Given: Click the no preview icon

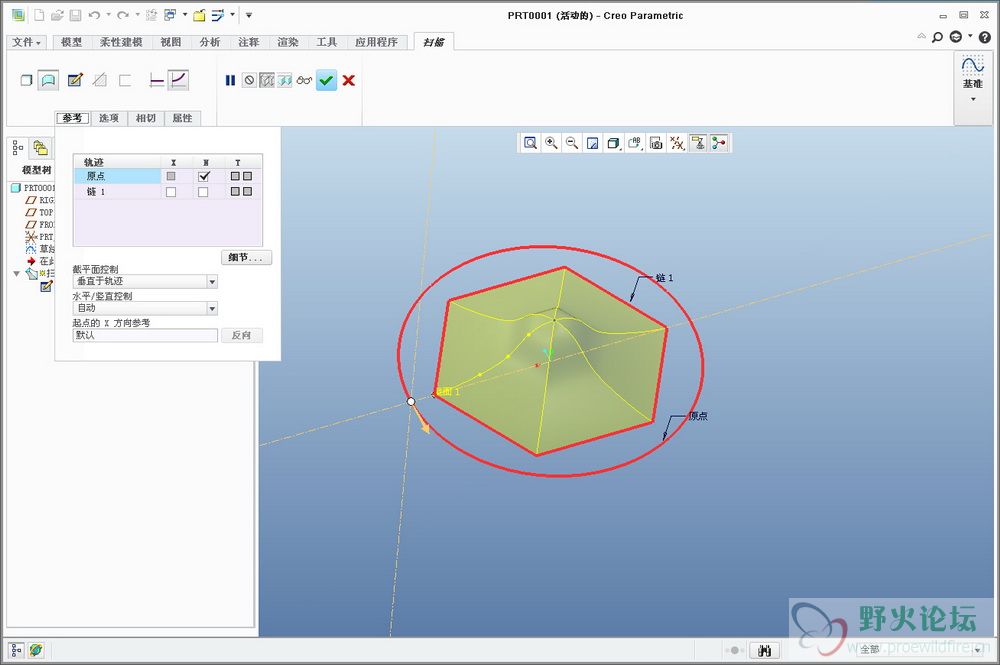Looking at the screenshot, I should click(249, 80).
